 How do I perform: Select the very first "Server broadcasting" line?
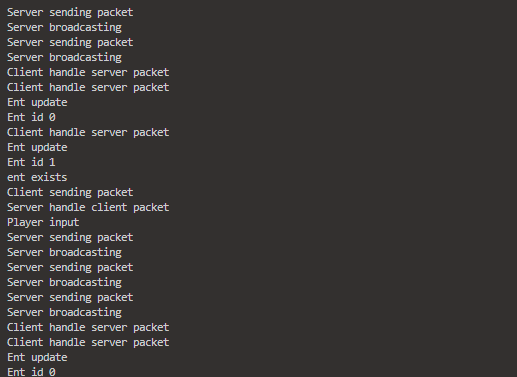64,27
